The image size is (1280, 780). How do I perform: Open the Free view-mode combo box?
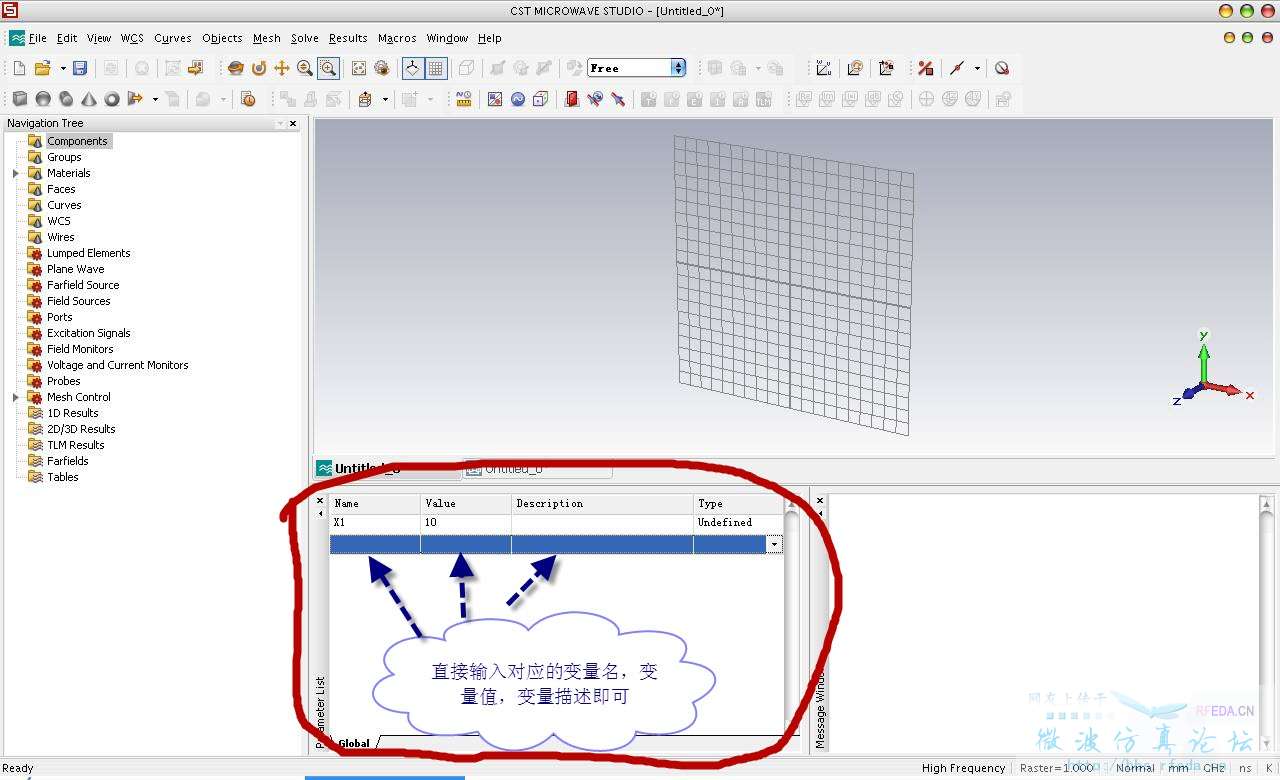pos(636,68)
